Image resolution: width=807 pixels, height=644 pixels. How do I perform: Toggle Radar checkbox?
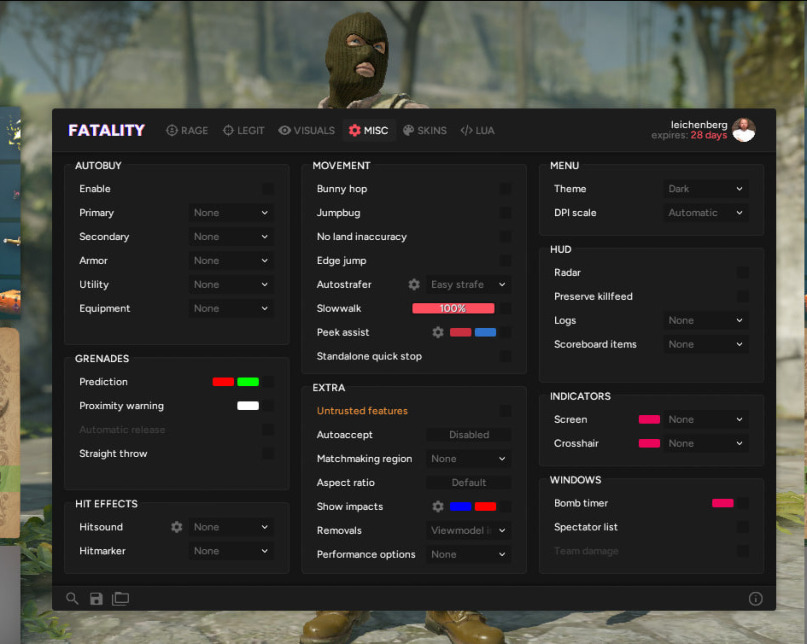[743, 272]
